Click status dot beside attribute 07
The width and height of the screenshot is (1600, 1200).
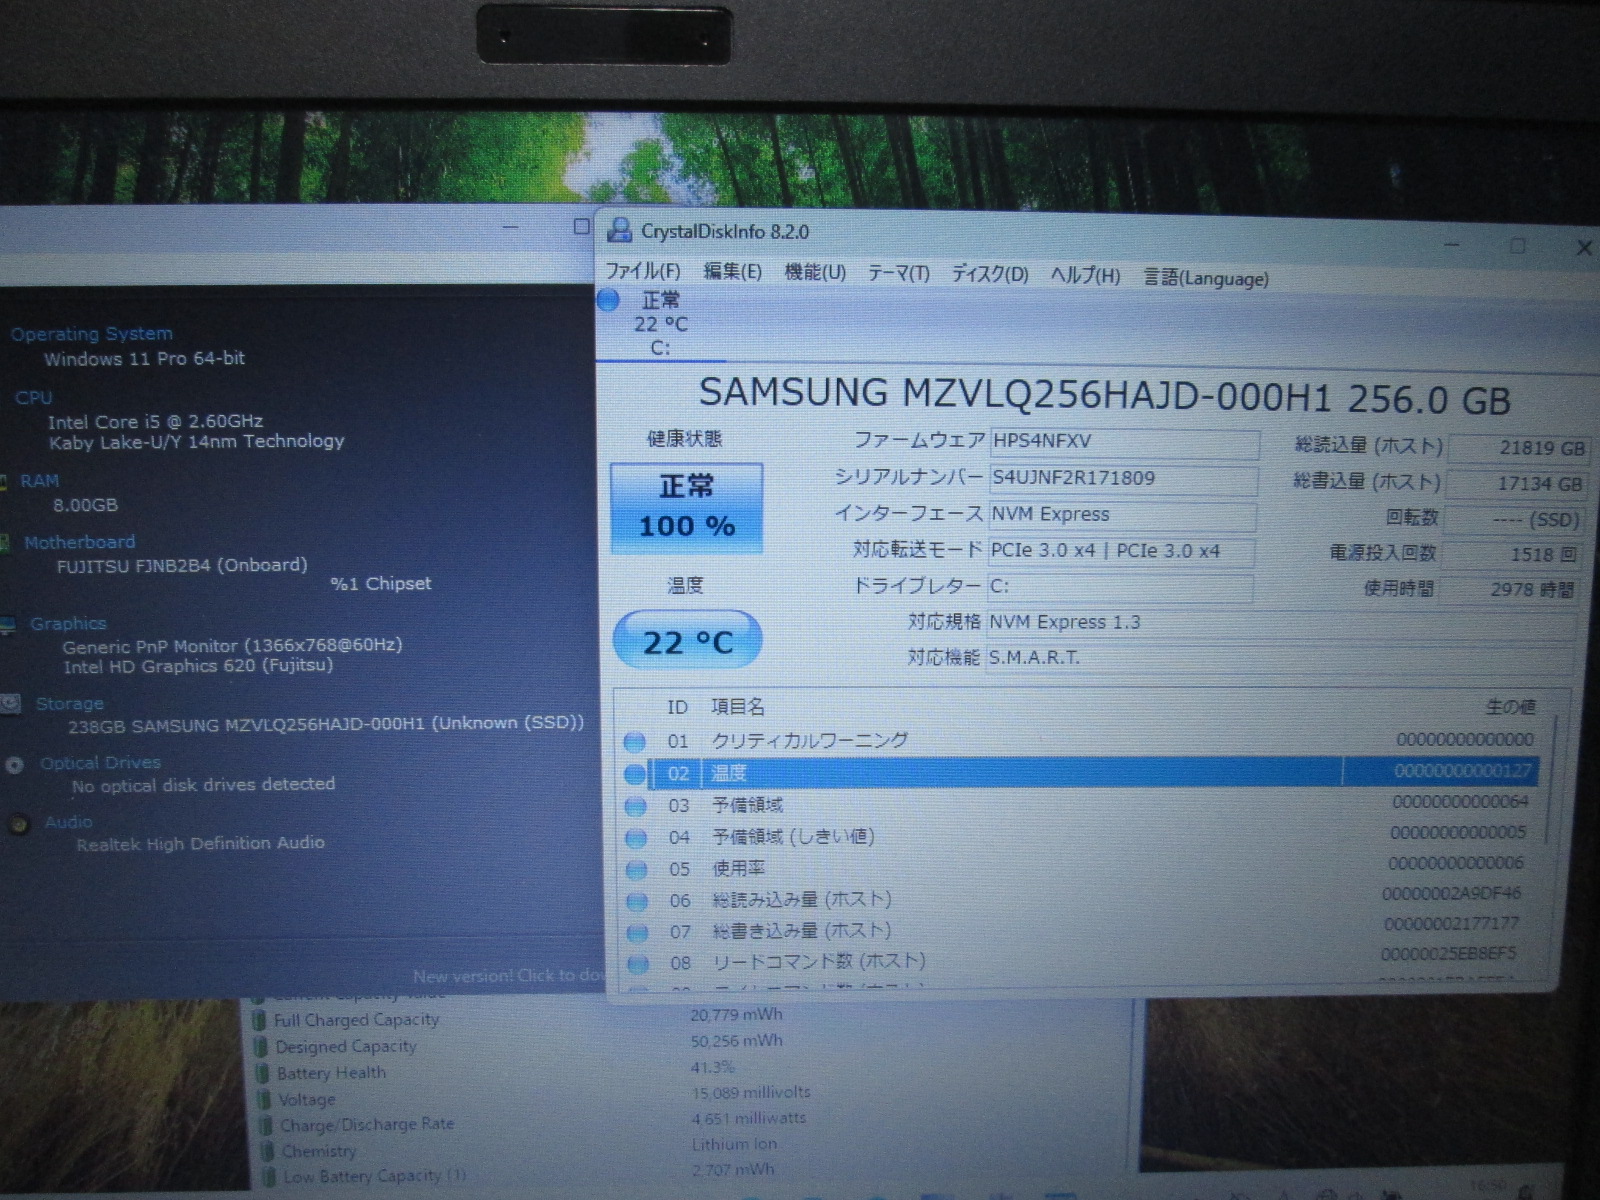click(637, 932)
